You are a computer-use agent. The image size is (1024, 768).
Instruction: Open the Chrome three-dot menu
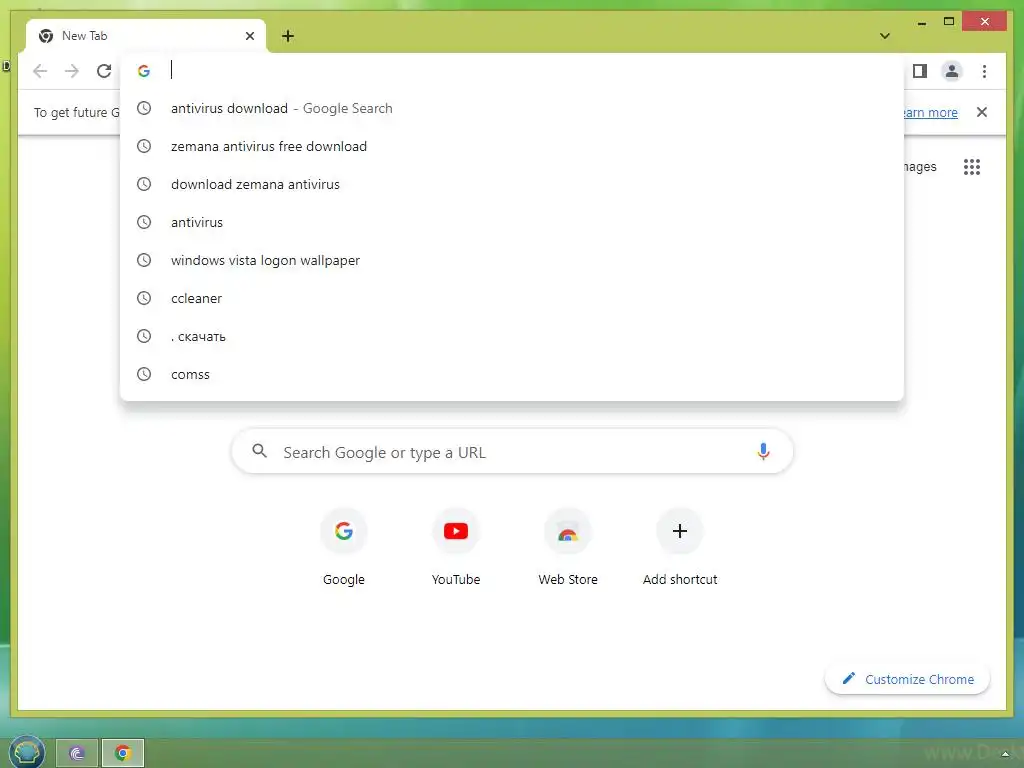point(984,71)
